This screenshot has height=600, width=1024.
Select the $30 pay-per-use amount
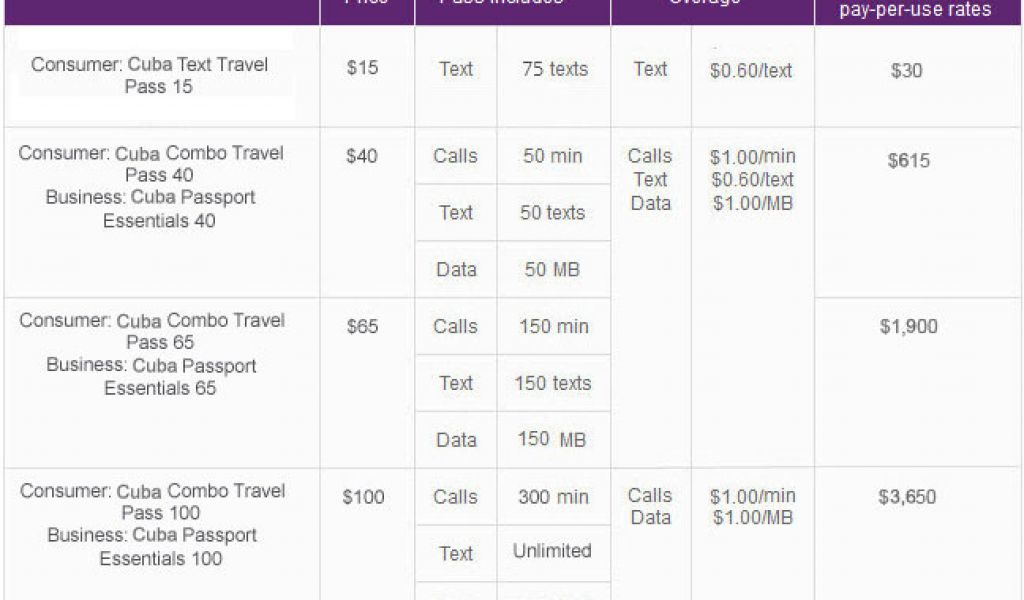[906, 71]
